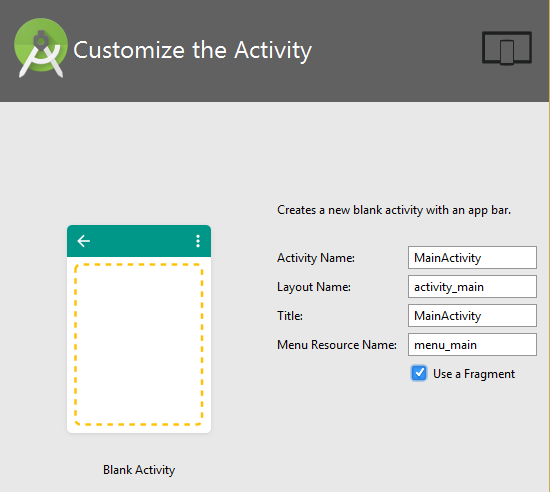The width and height of the screenshot is (550, 492).
Task: Select the Menu Resource Name field
Action: (x=472, y=345)
